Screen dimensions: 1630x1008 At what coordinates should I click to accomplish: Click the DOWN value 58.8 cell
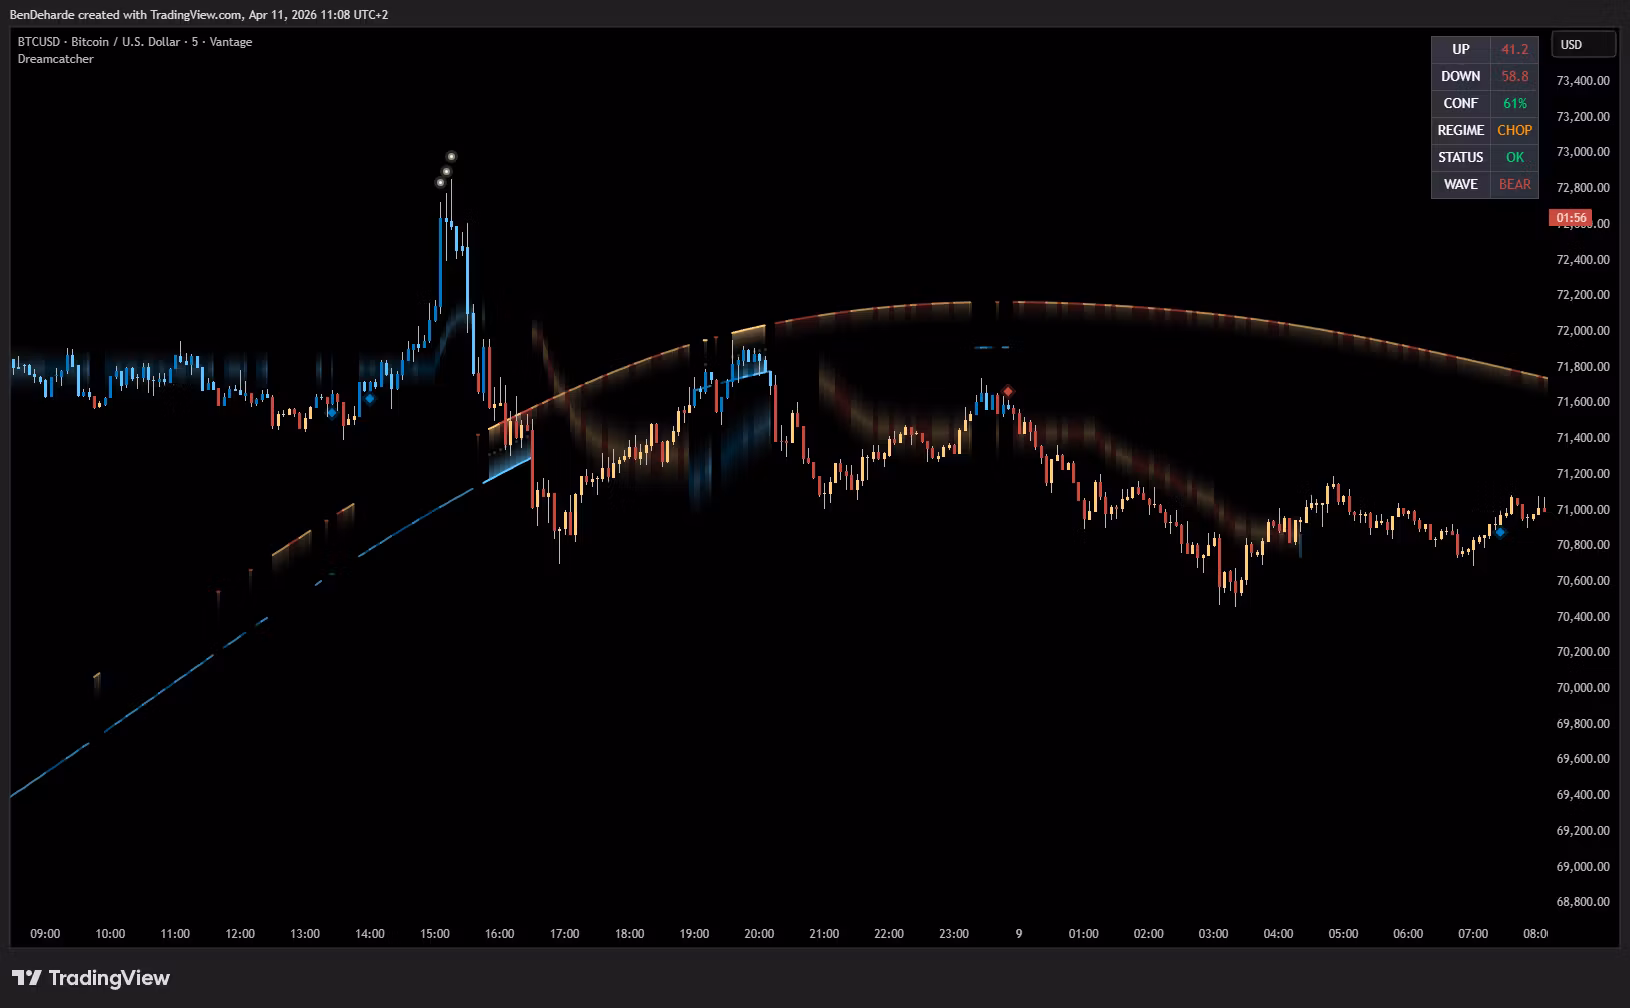point(1514,76)
